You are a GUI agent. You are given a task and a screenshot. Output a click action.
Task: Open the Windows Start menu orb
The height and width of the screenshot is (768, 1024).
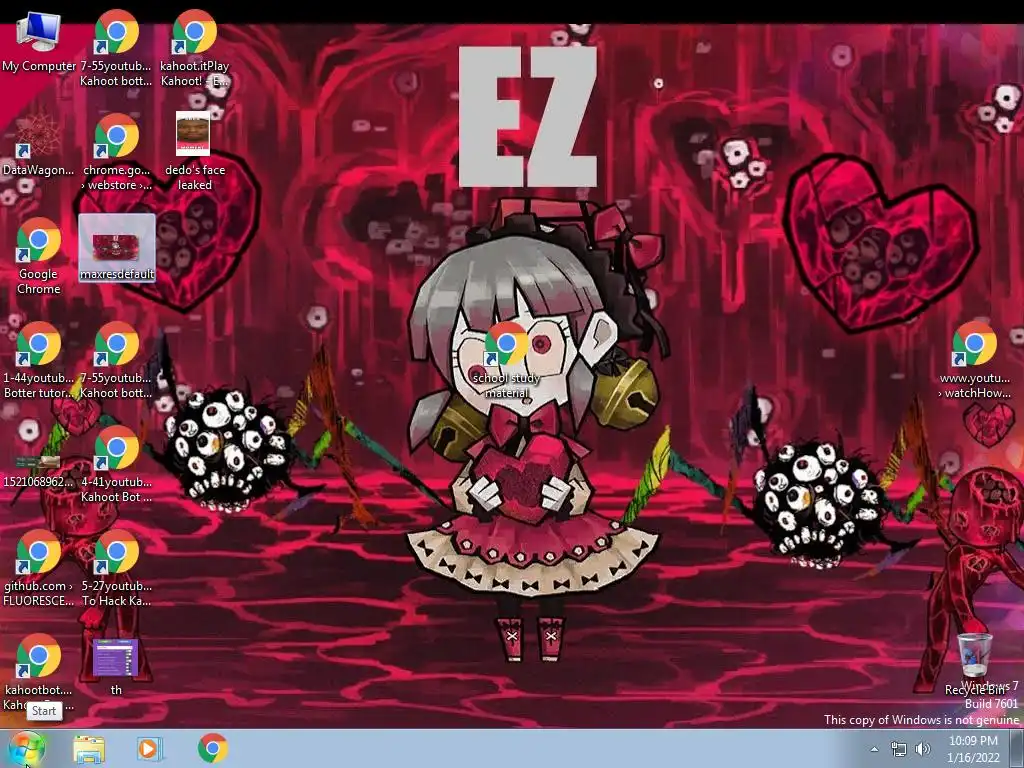point(26,748)
